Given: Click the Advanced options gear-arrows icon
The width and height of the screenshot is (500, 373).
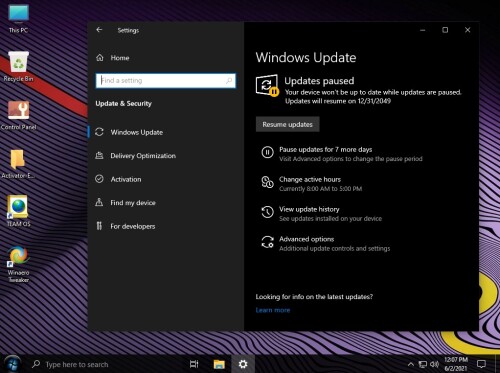Looking at the screenshot, I should tap(267, 242).
